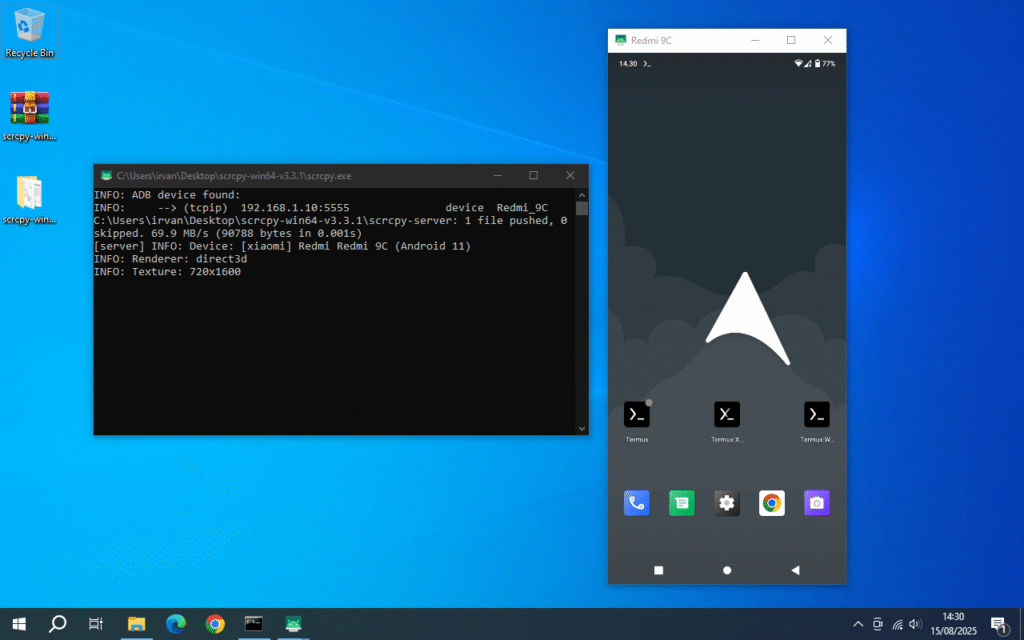Screen dimensions: 1024x640
Task: Select the Recycle Bin desktop icon
Action: coord(29,32)
